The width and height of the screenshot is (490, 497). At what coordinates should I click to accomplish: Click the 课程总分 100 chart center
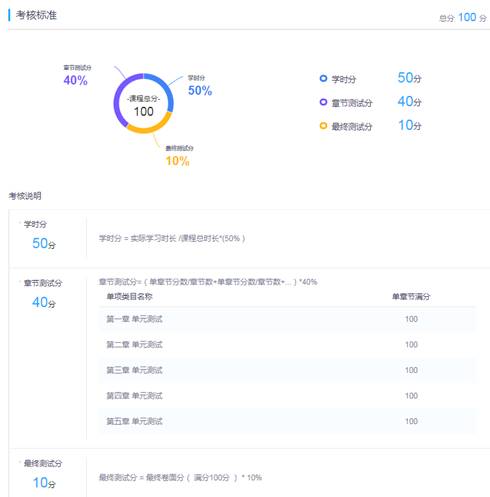click(144, 106)
